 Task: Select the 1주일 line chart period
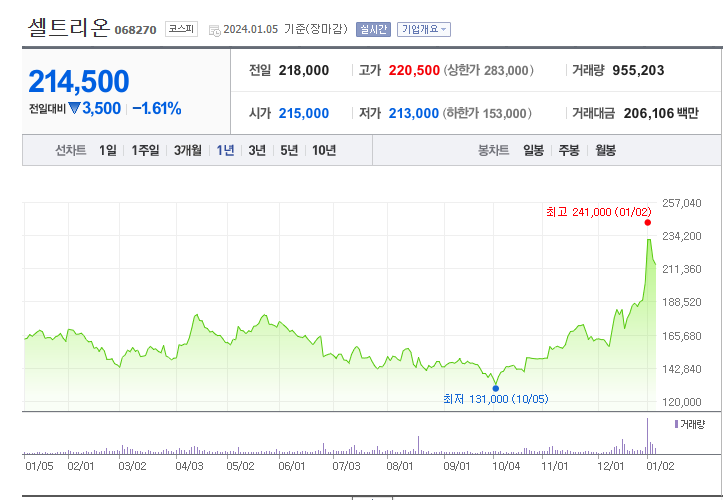pos(145,150)
